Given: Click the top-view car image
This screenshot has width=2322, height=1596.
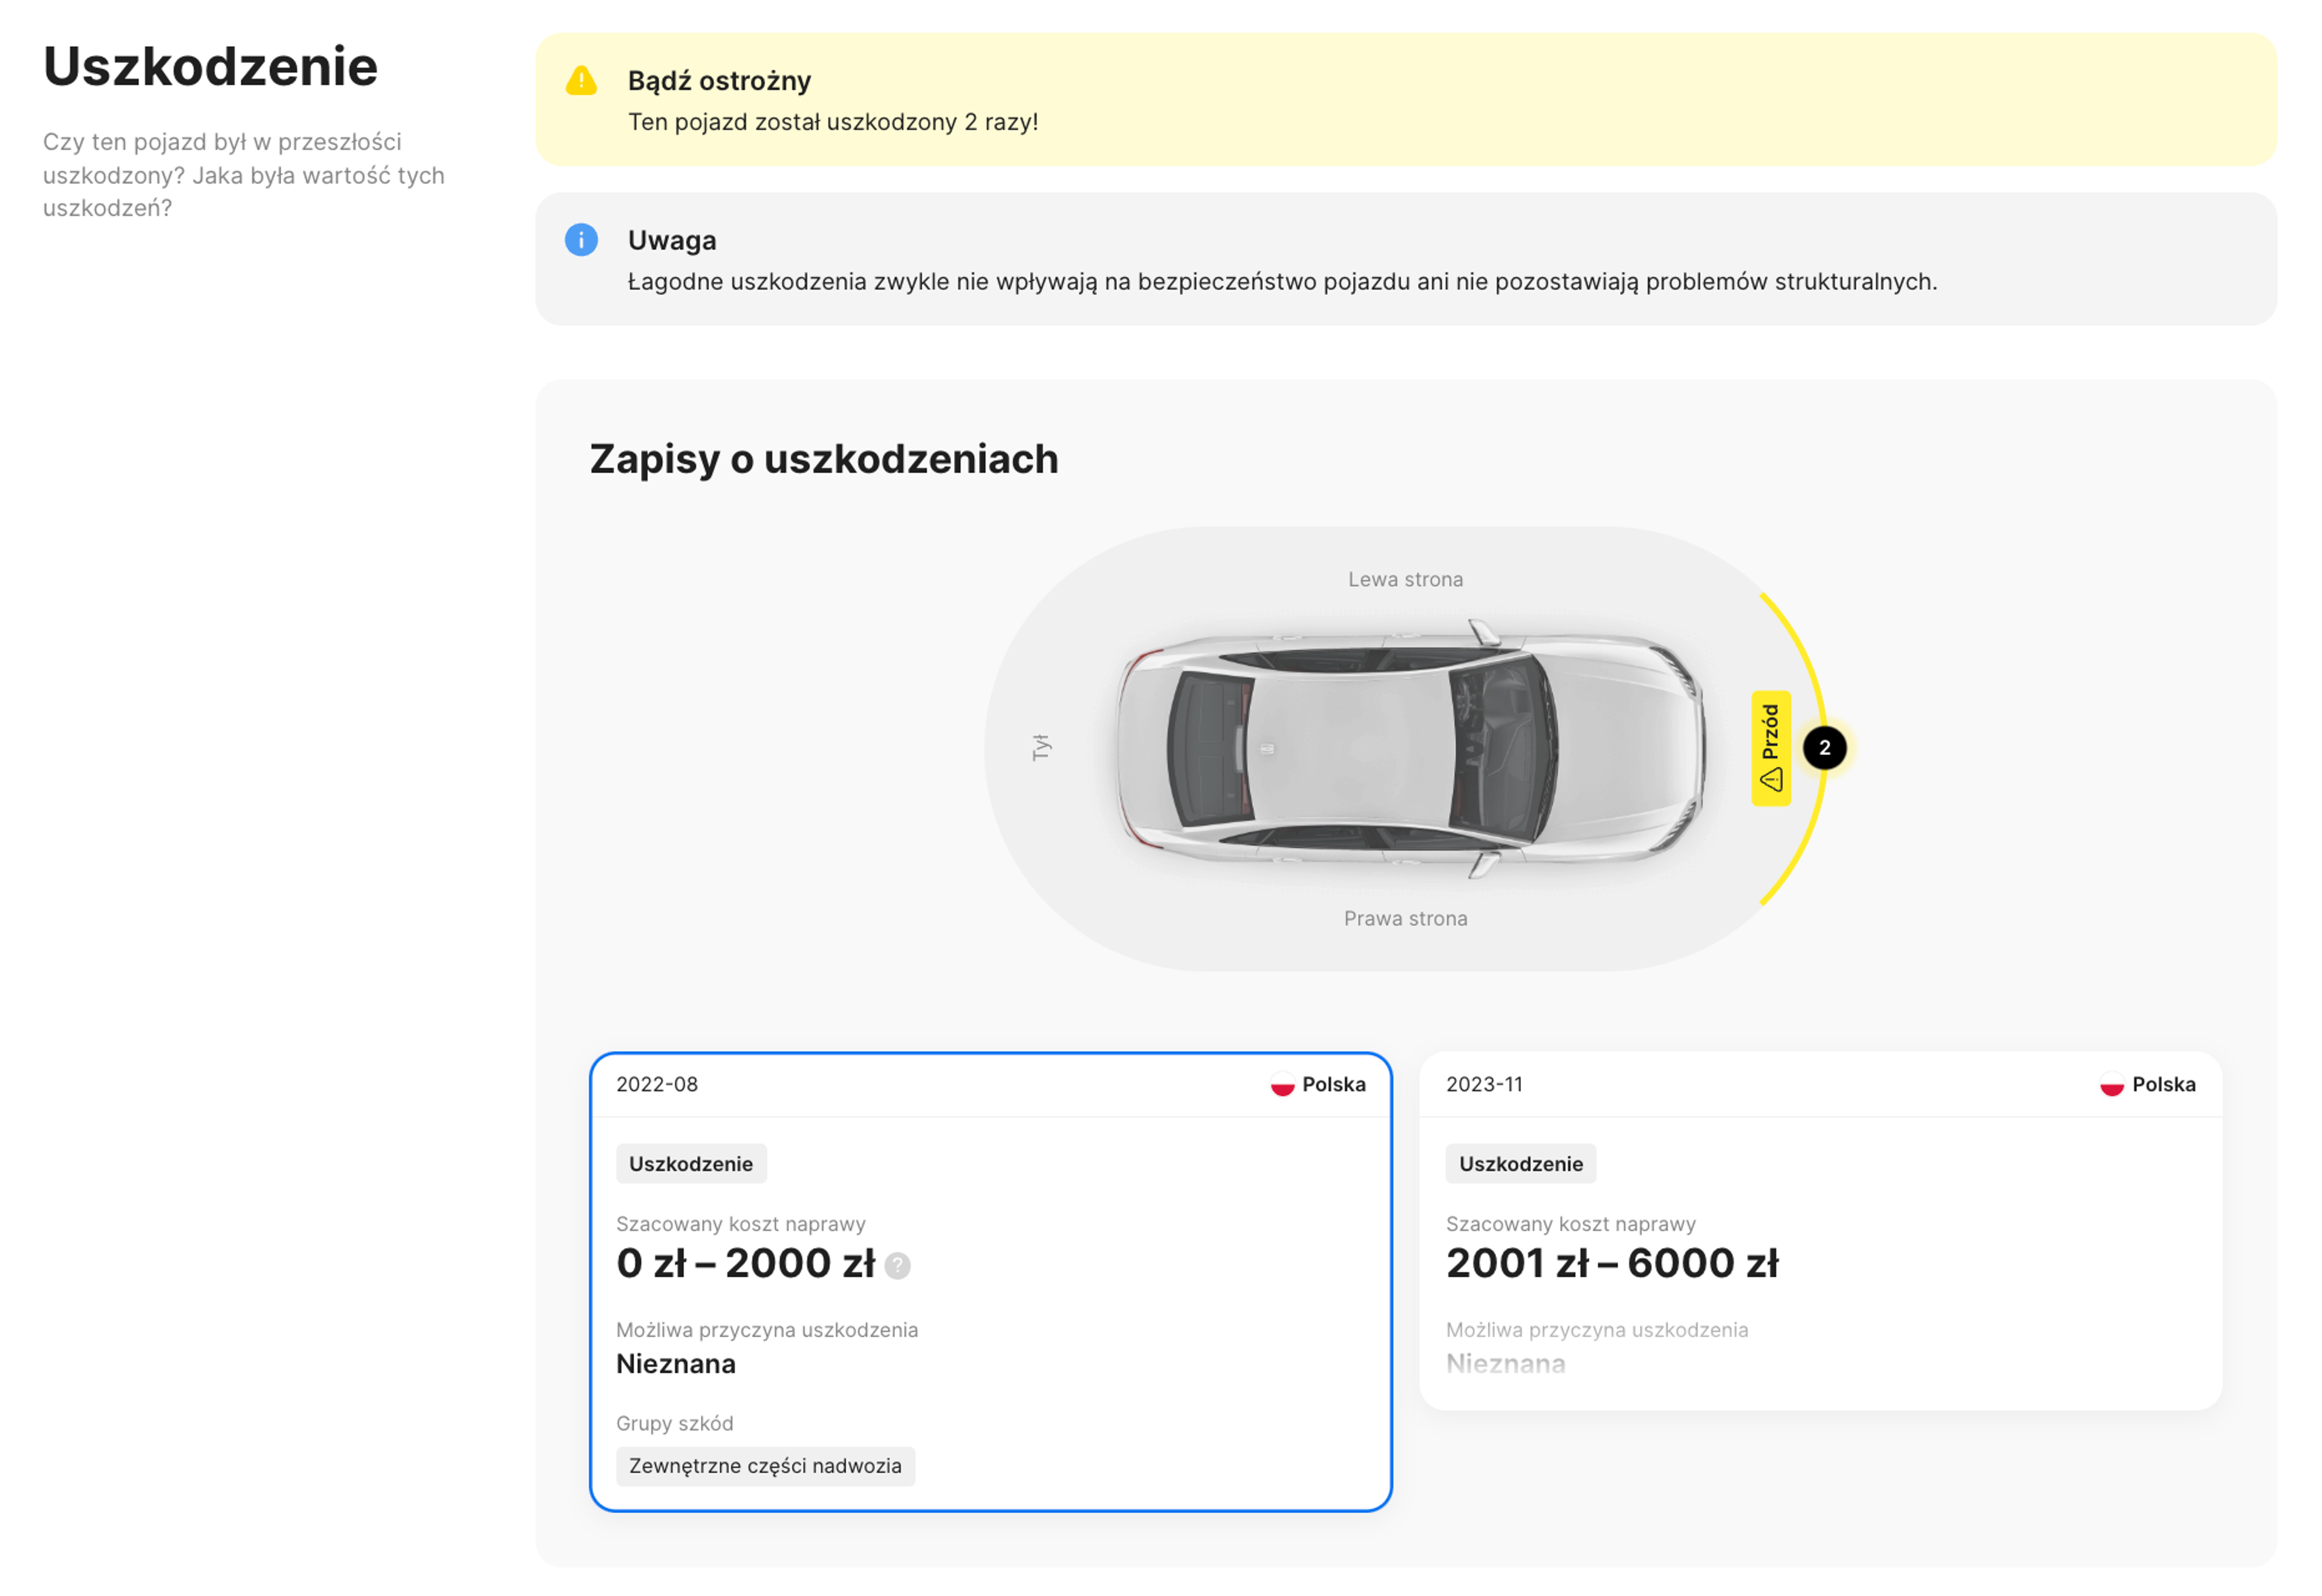Looking at the screenshot, I should click(1410, 748).
